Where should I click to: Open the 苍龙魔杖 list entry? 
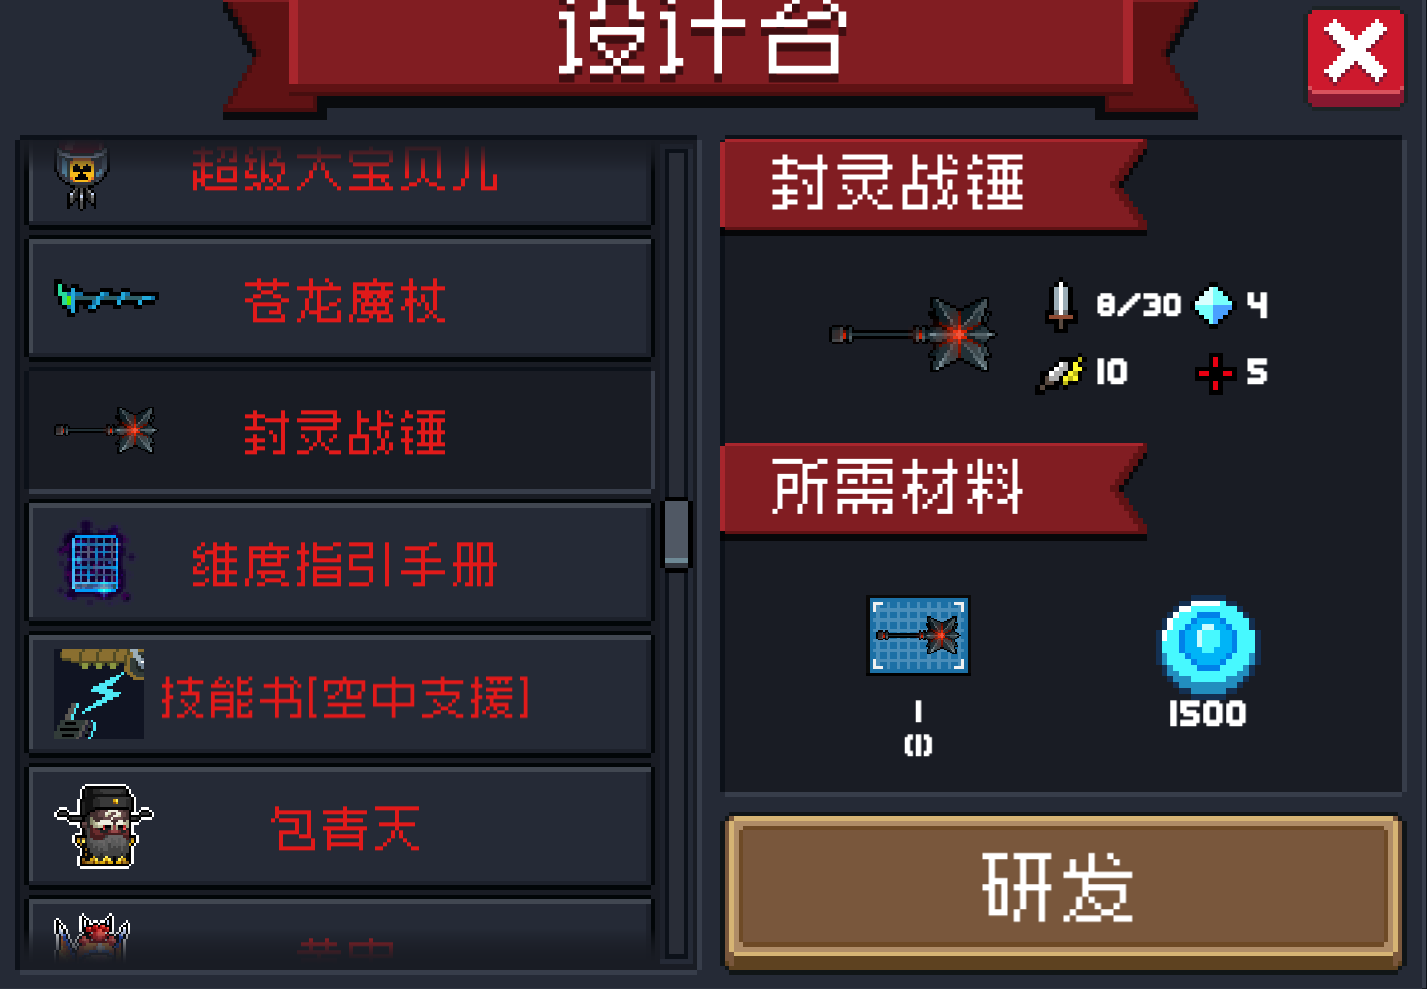pyautogui.click(x=340, y=298)
